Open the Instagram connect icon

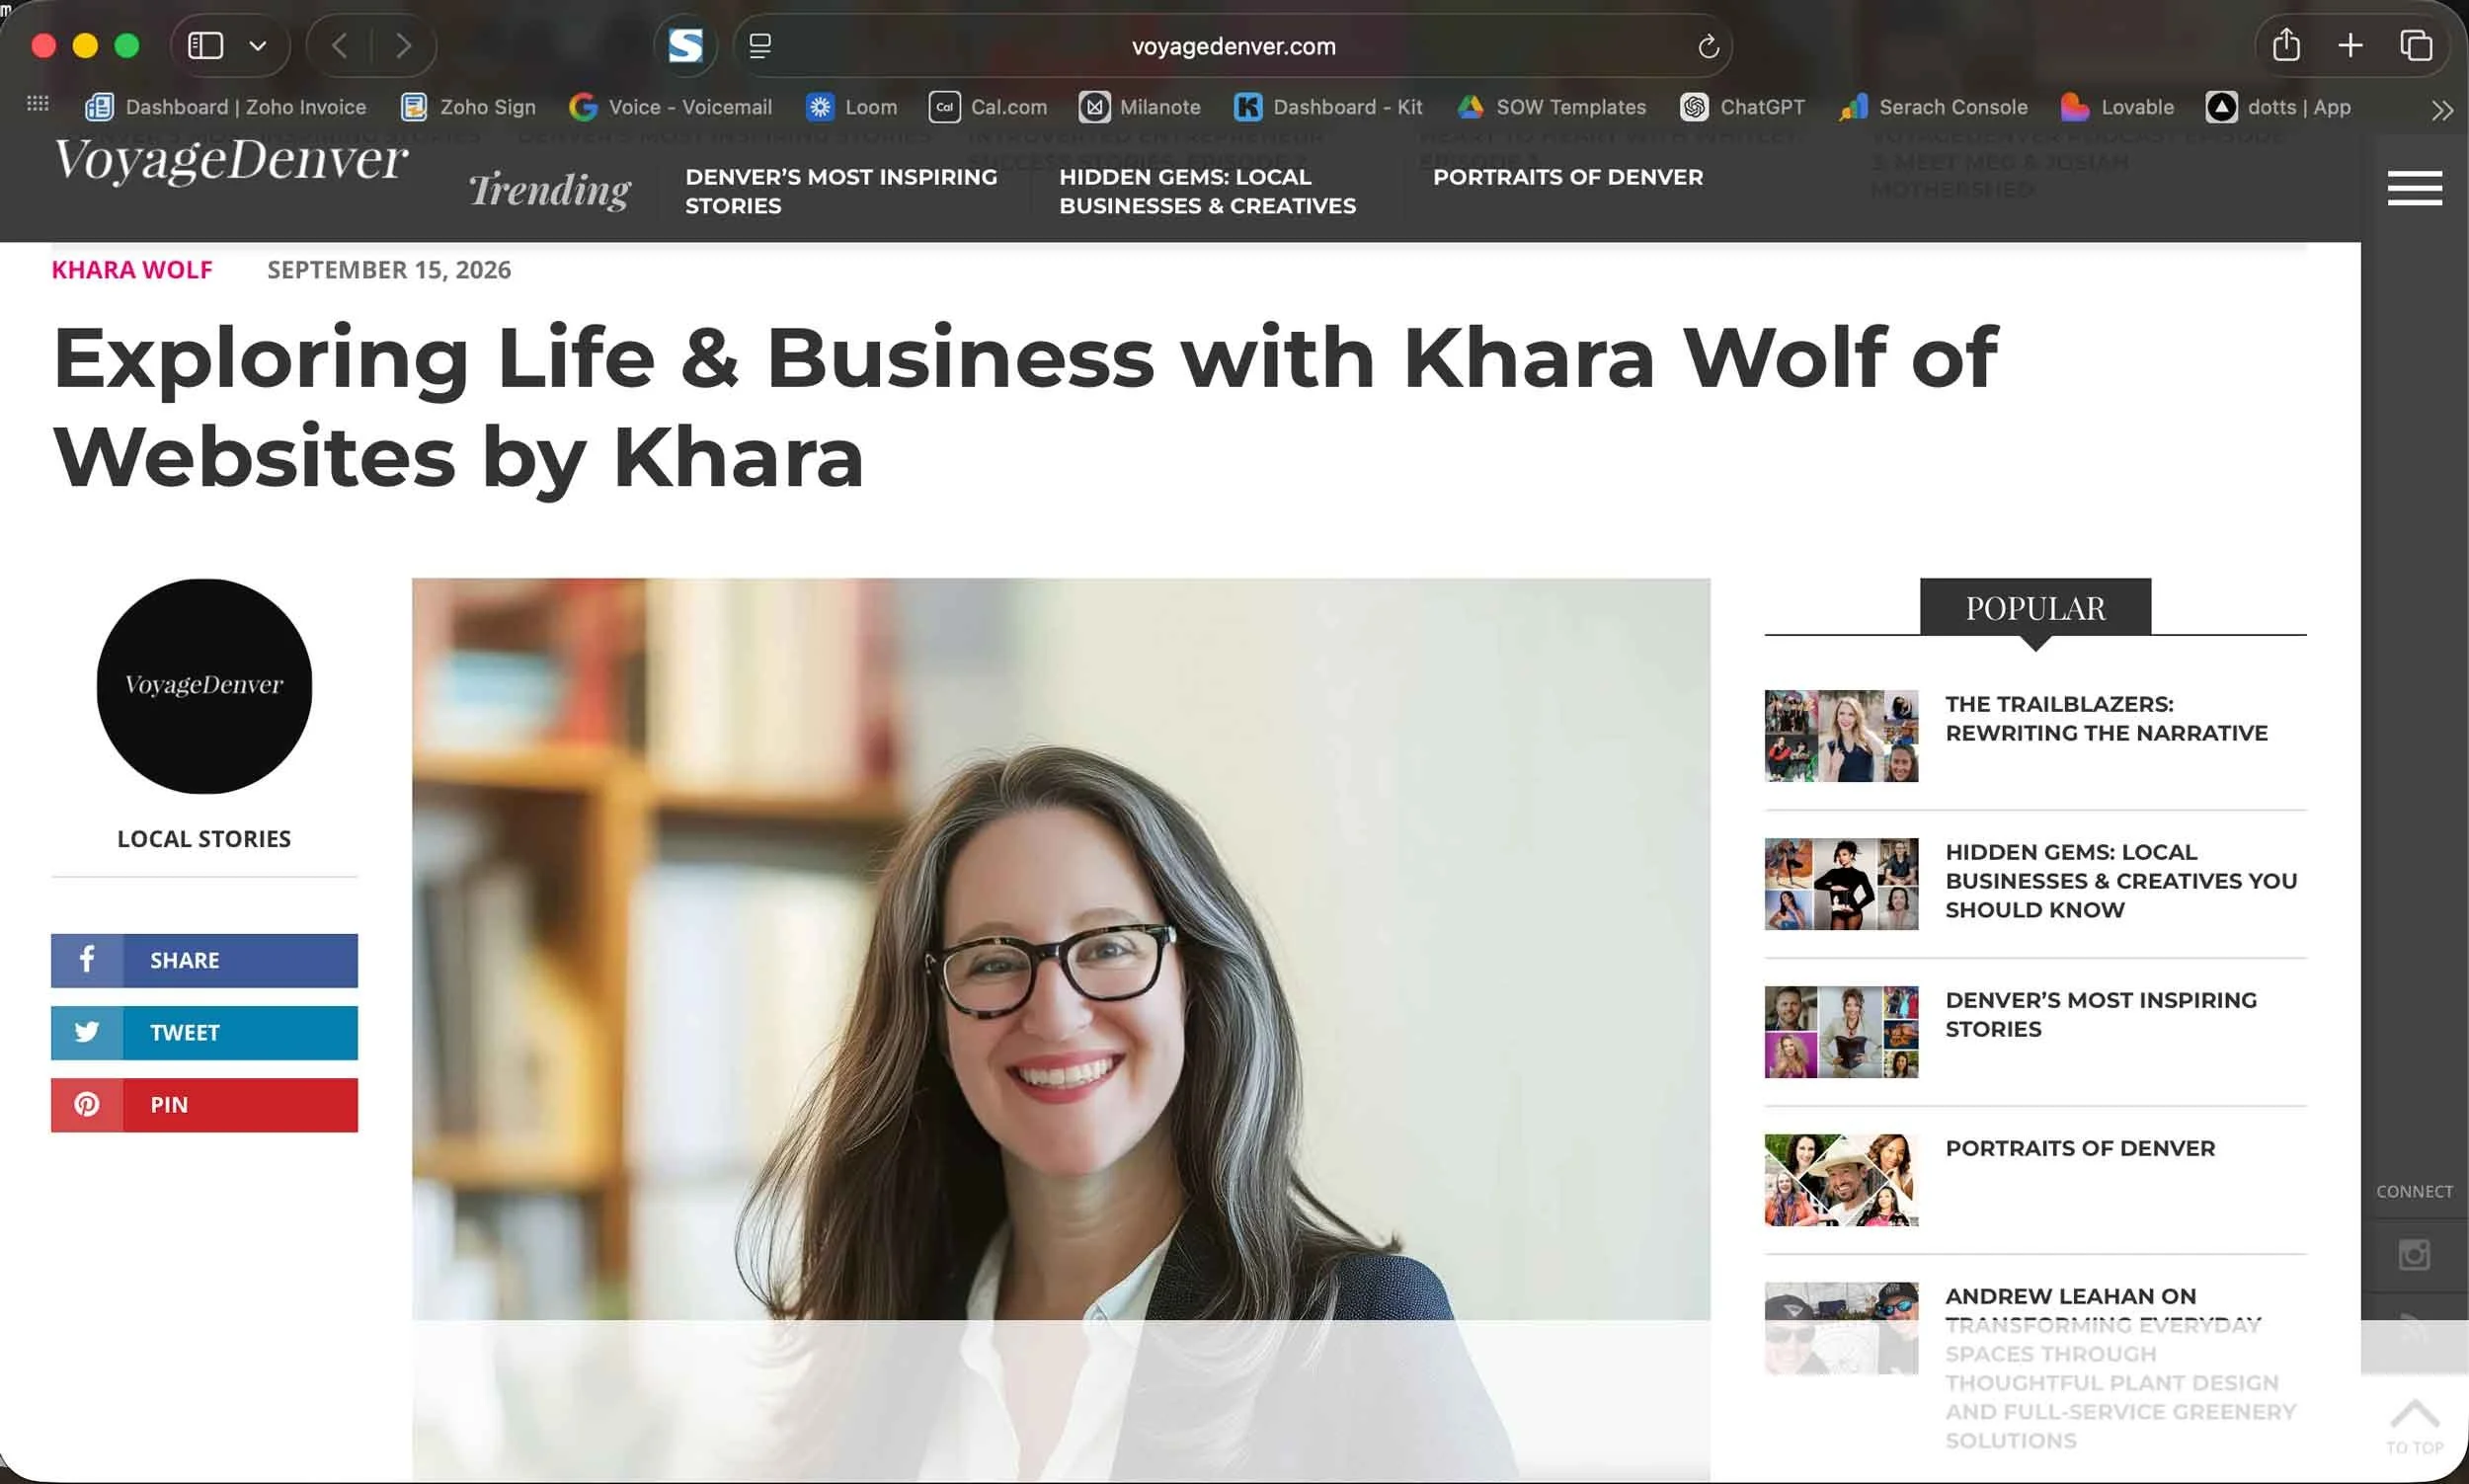coord(2413,1254)
